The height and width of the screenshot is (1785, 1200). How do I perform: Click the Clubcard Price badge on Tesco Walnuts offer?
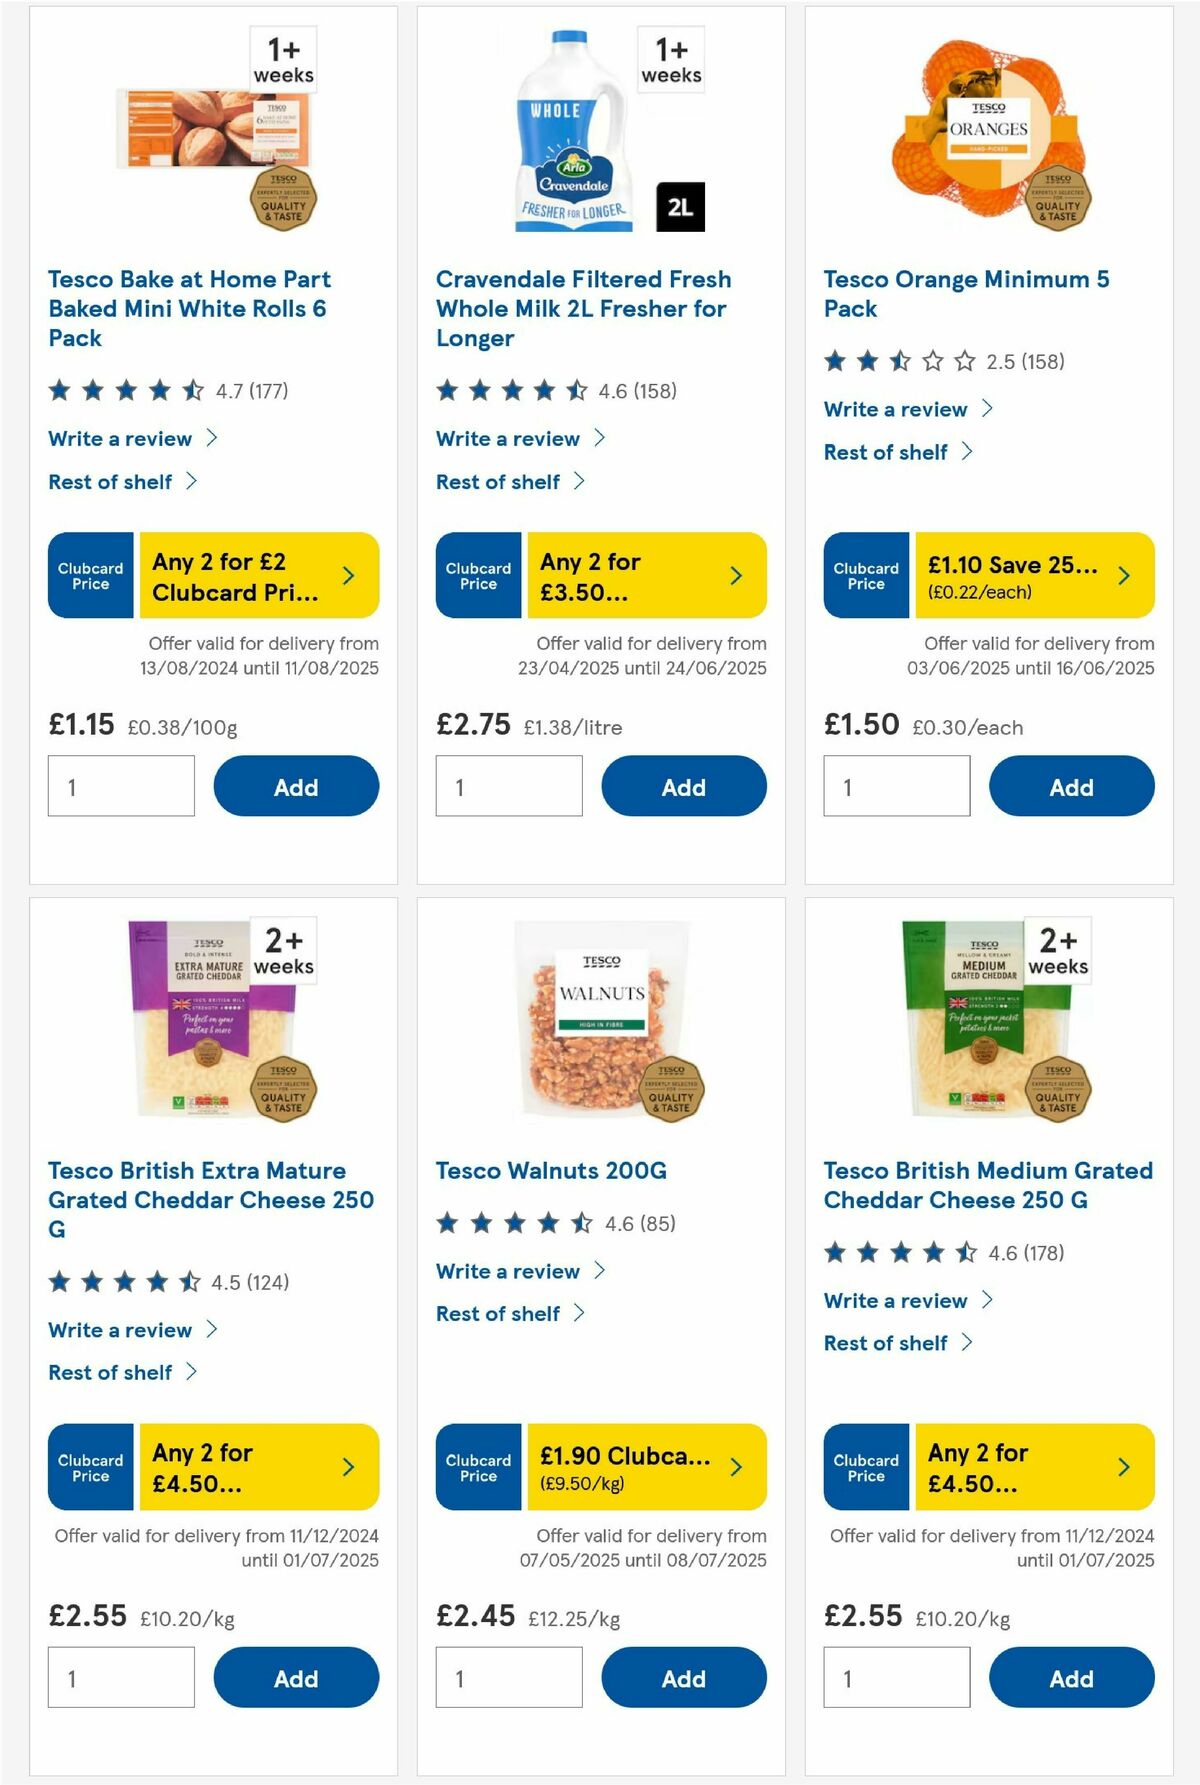[478, 1467]
